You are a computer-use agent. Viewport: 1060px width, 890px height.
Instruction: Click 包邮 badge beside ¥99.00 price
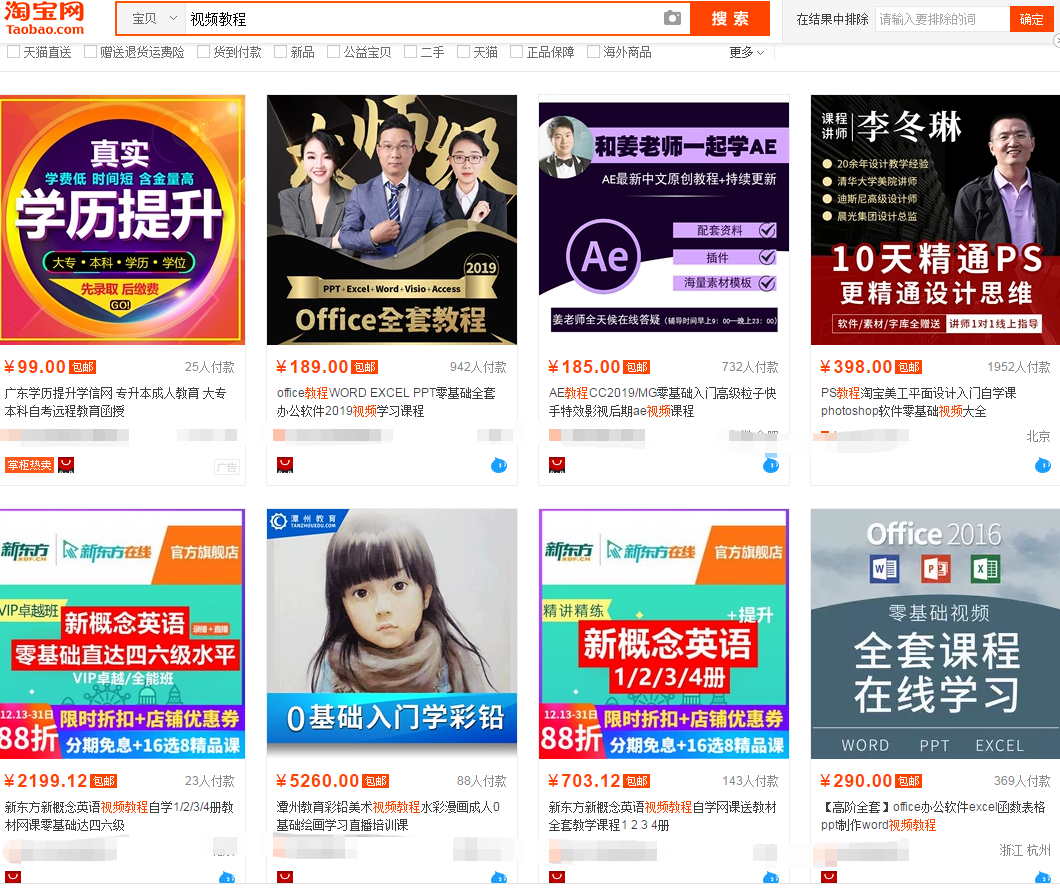coord(83,367)
